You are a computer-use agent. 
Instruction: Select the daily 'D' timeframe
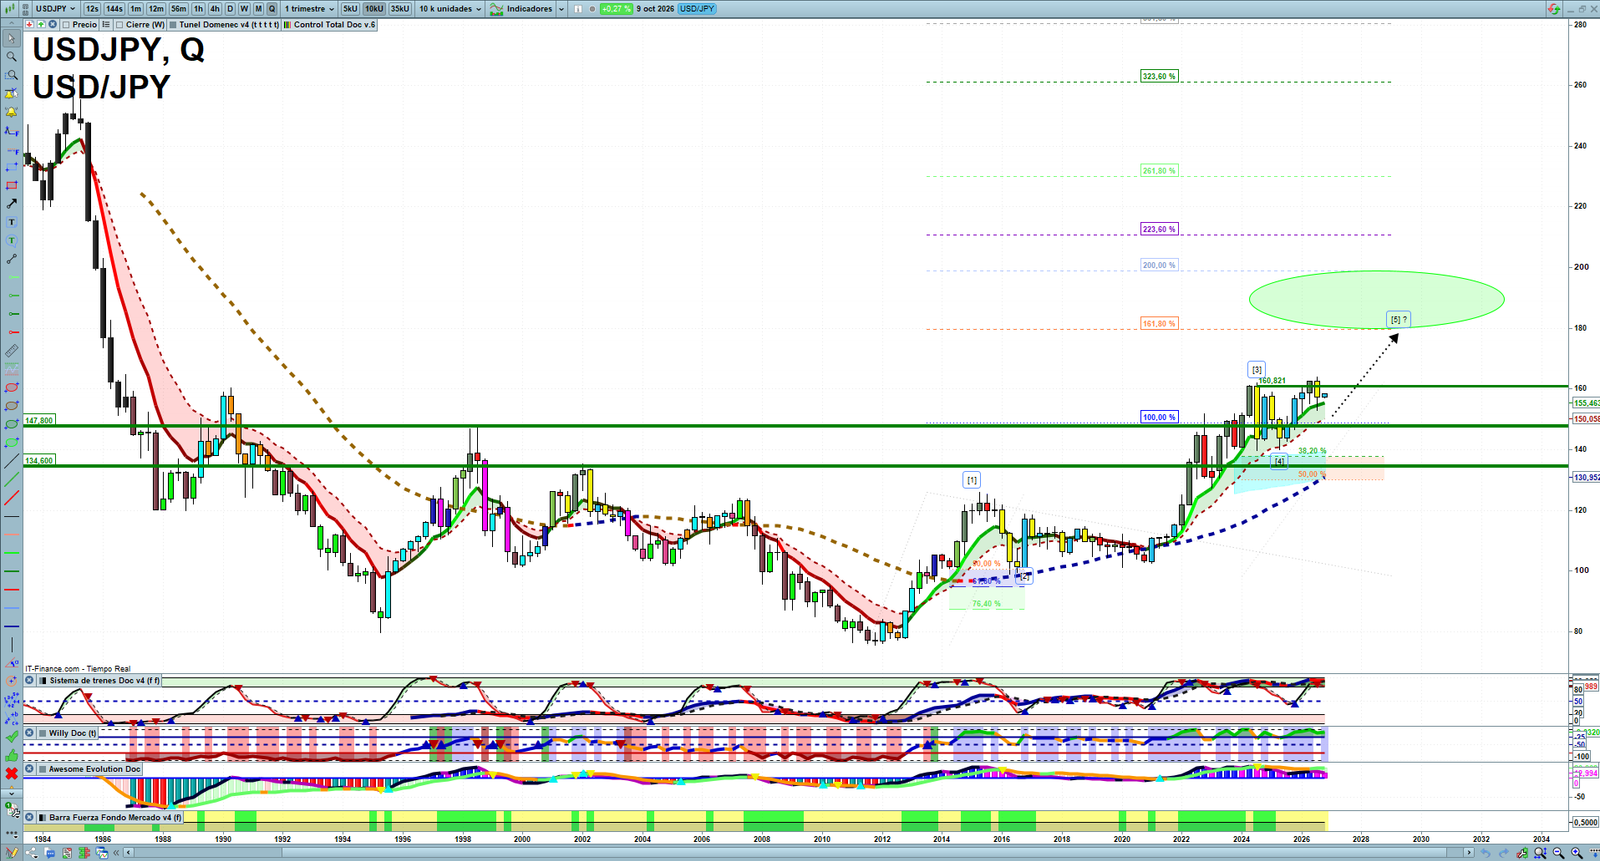[x=230, y=9]
